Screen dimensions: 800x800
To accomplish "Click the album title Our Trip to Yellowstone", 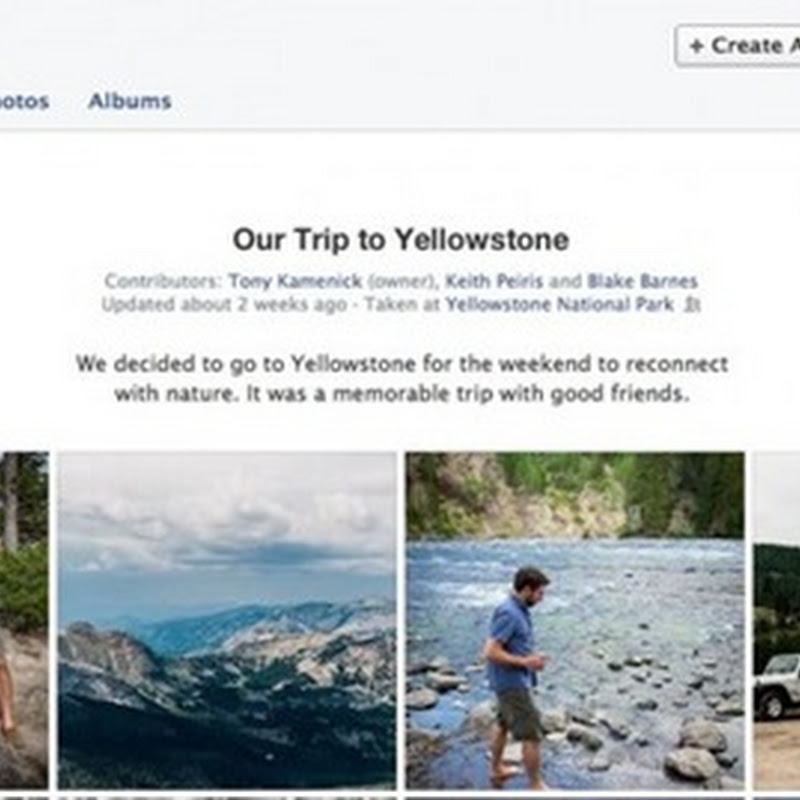I will pyautogui.click(x=400, y=240).
